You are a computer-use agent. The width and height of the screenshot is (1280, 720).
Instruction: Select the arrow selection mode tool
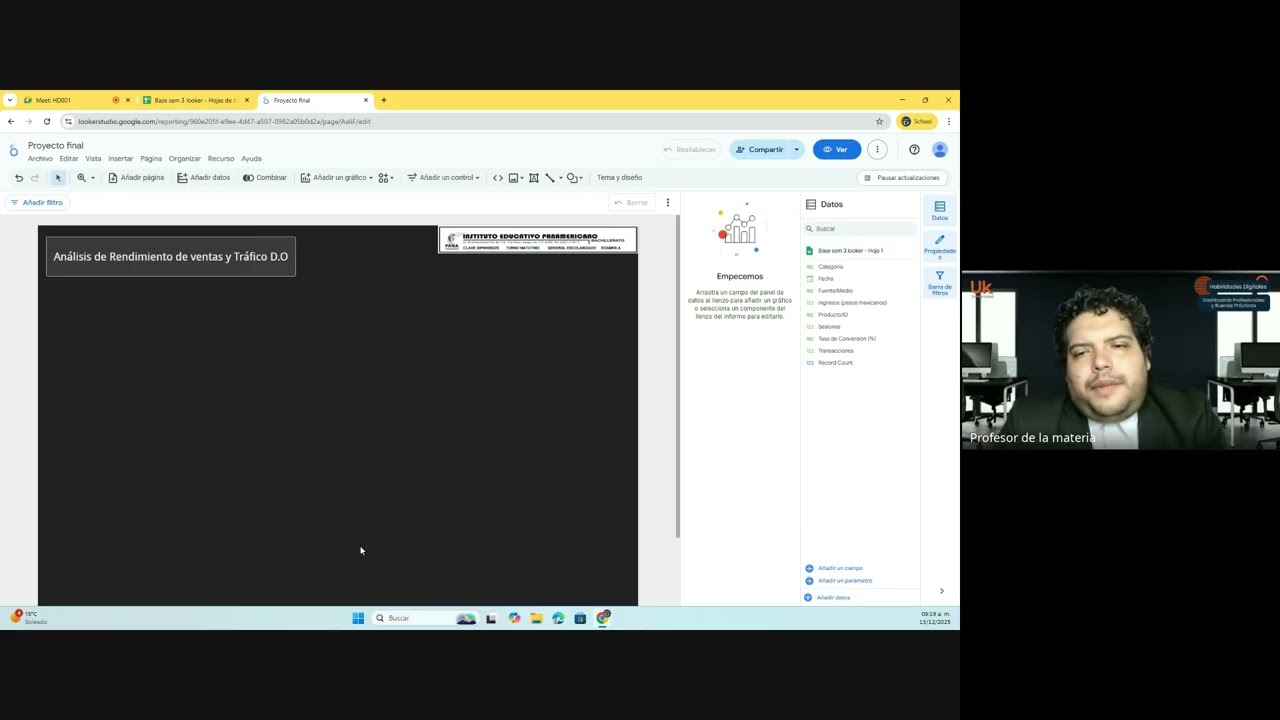pos(58,178)
